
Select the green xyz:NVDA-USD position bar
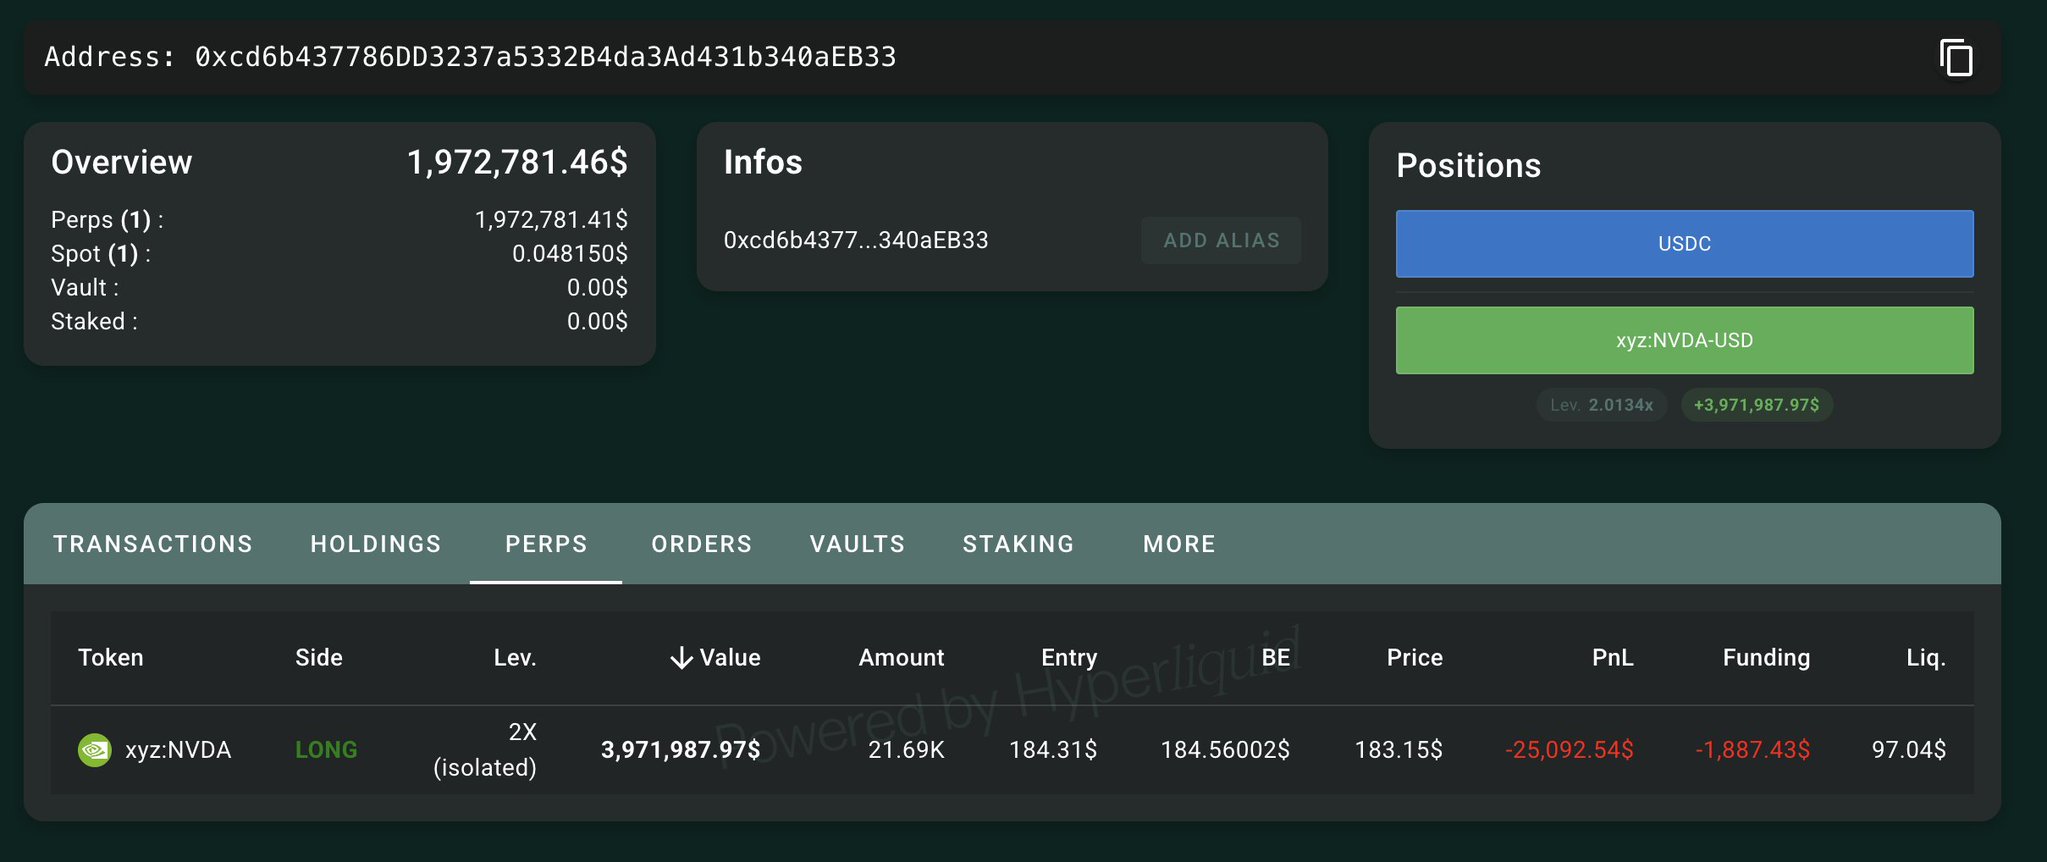pos(1684,340)
